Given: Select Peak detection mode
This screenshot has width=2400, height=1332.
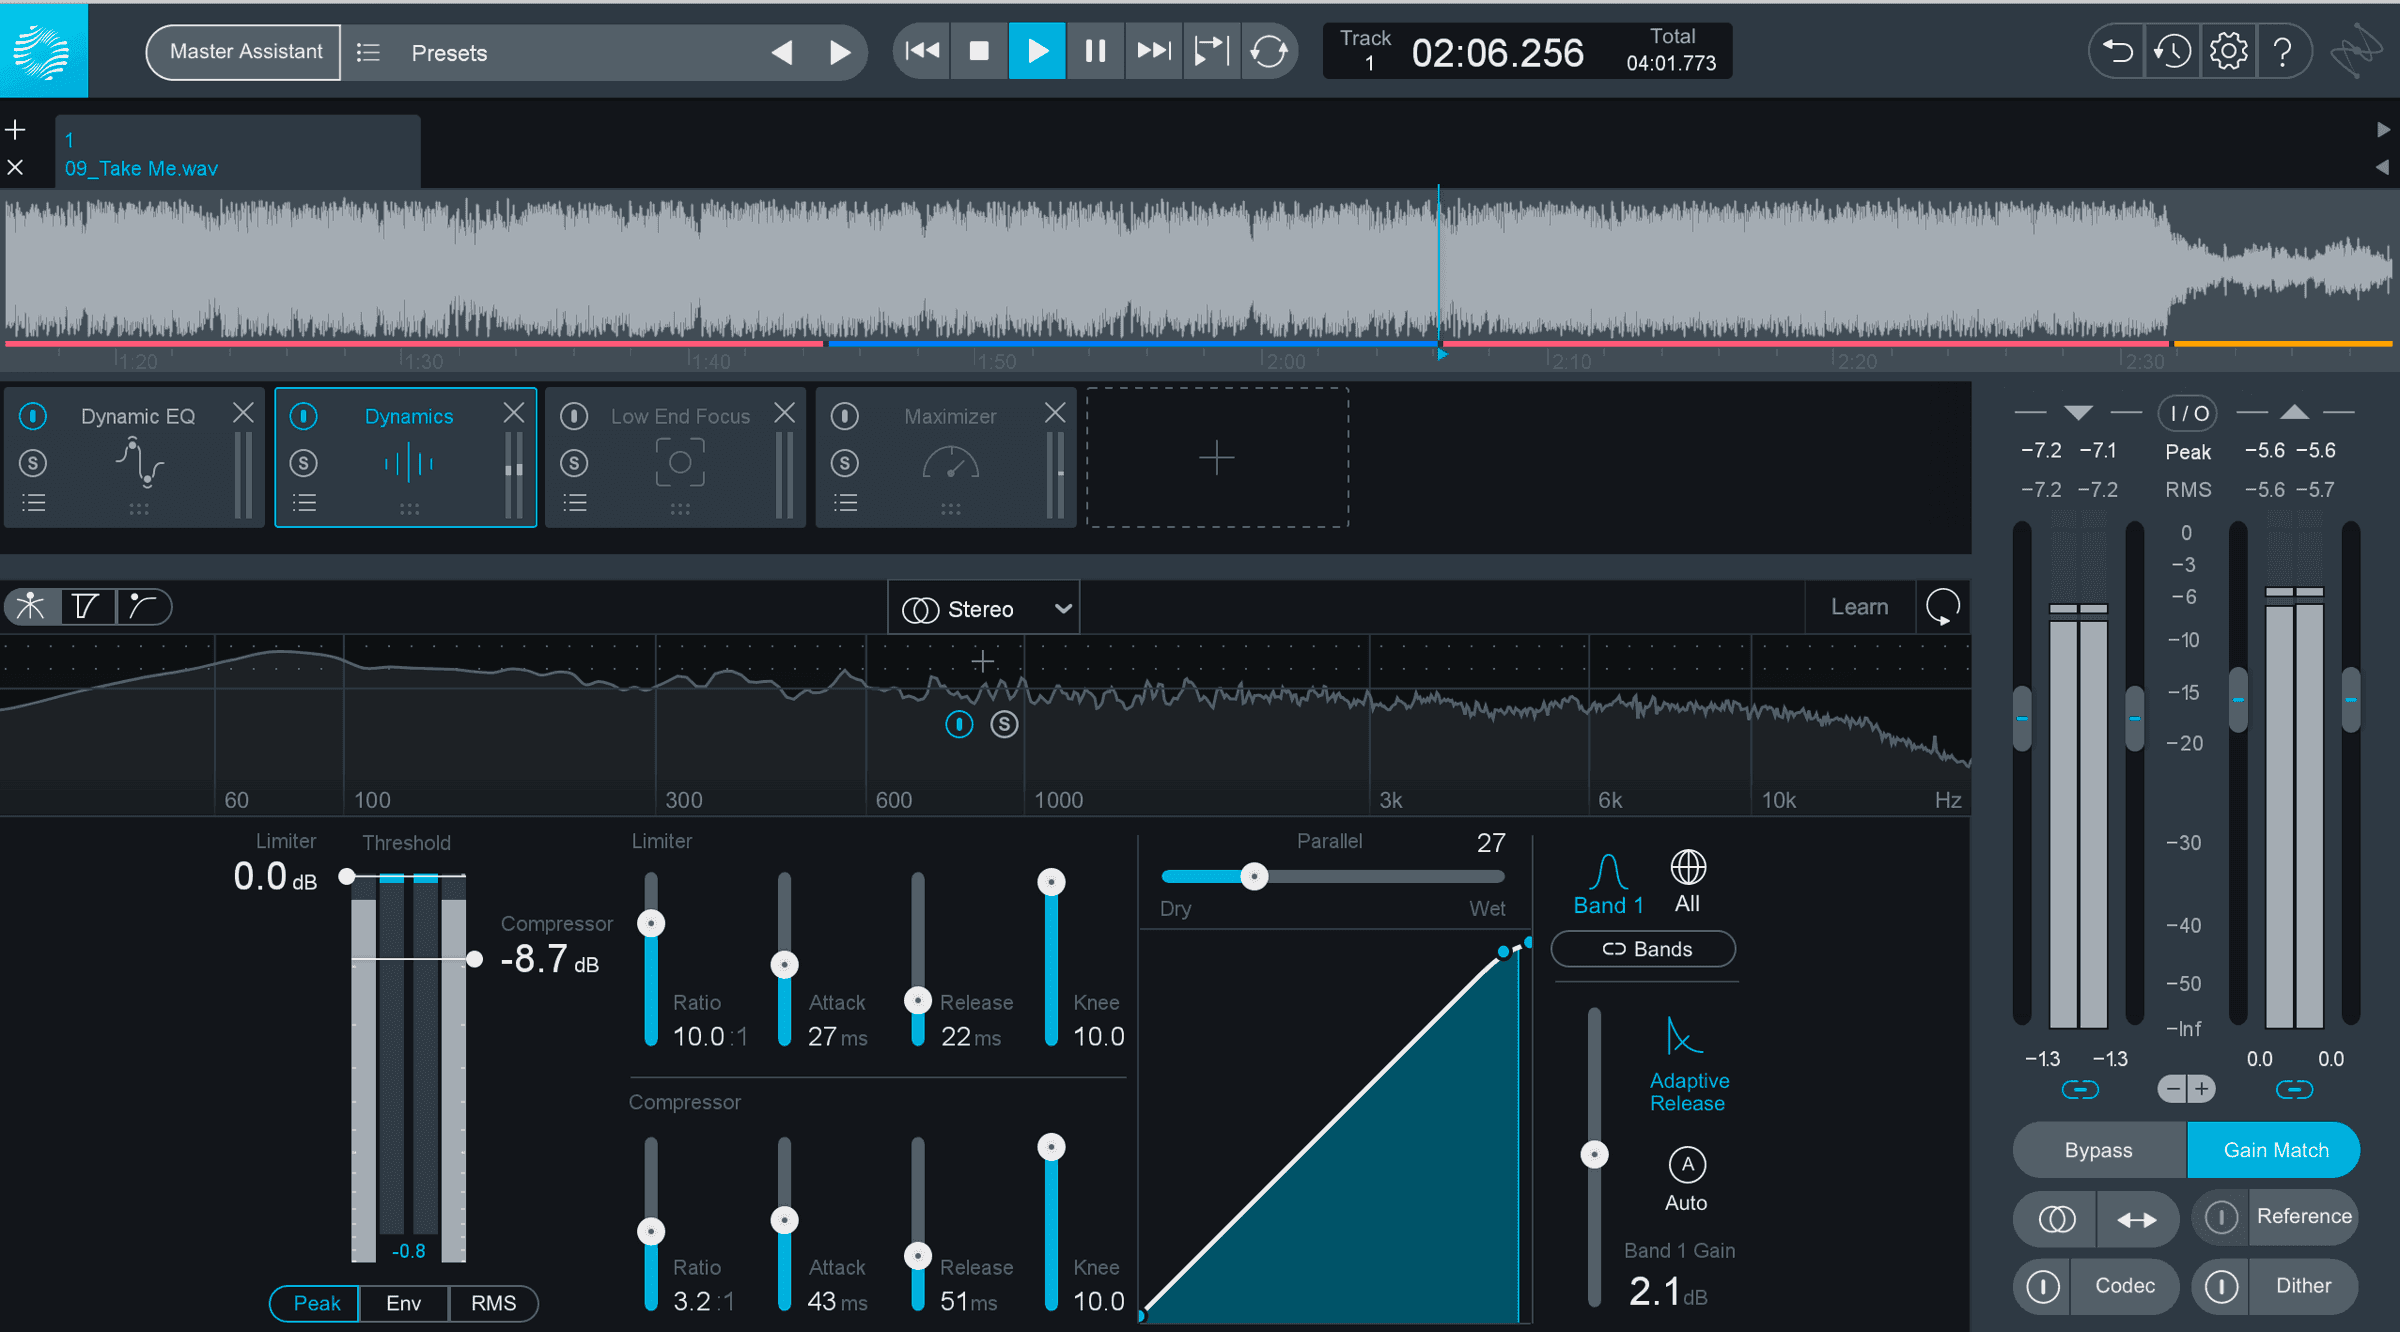Looking at the screenshot, I should tap(316, 1303).
